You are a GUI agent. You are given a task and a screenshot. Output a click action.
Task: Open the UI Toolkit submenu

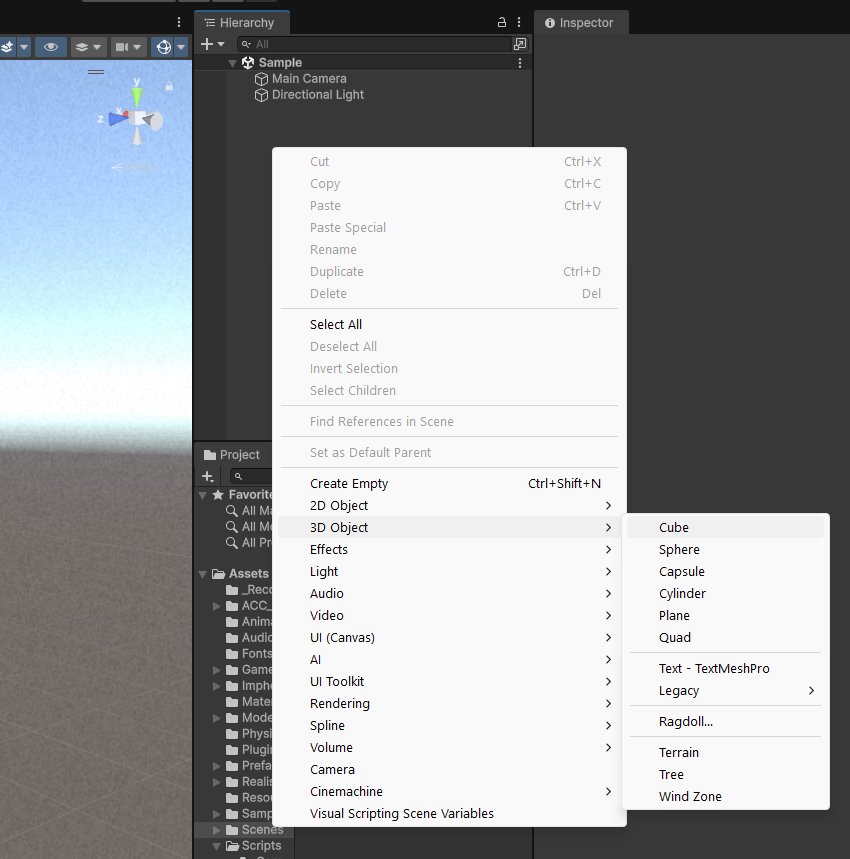click(450, 682)
